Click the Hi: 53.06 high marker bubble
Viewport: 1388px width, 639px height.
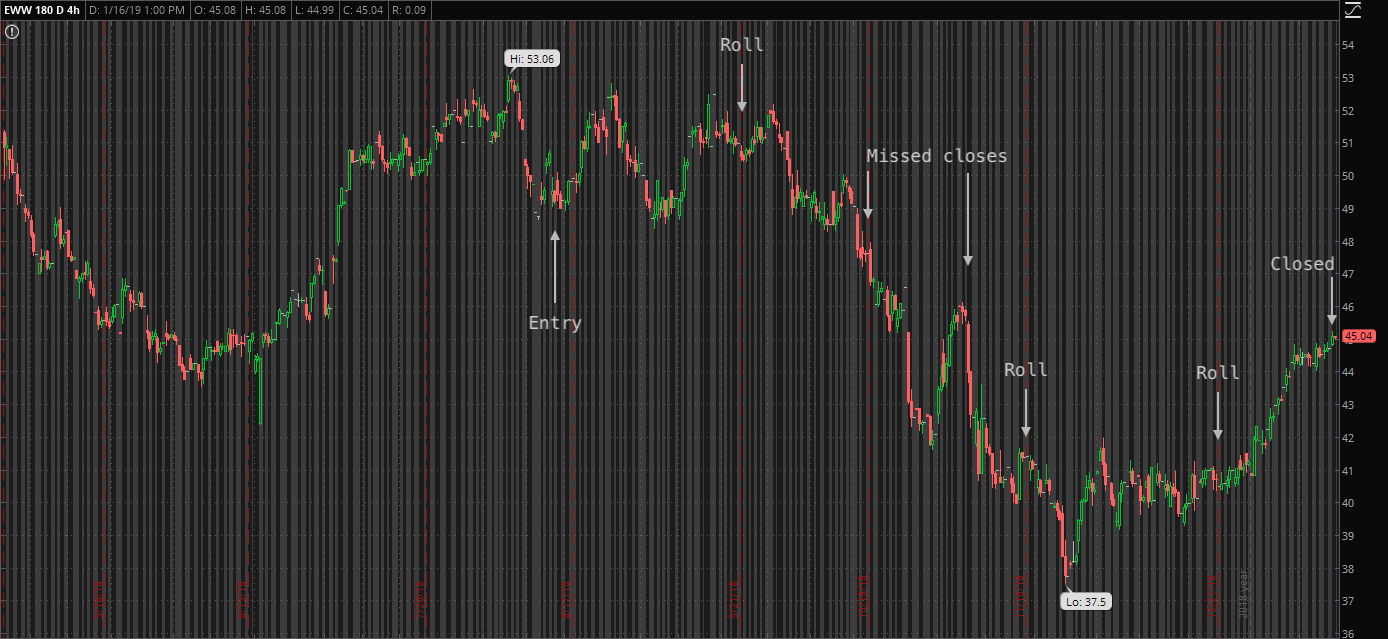coord(534,58)
